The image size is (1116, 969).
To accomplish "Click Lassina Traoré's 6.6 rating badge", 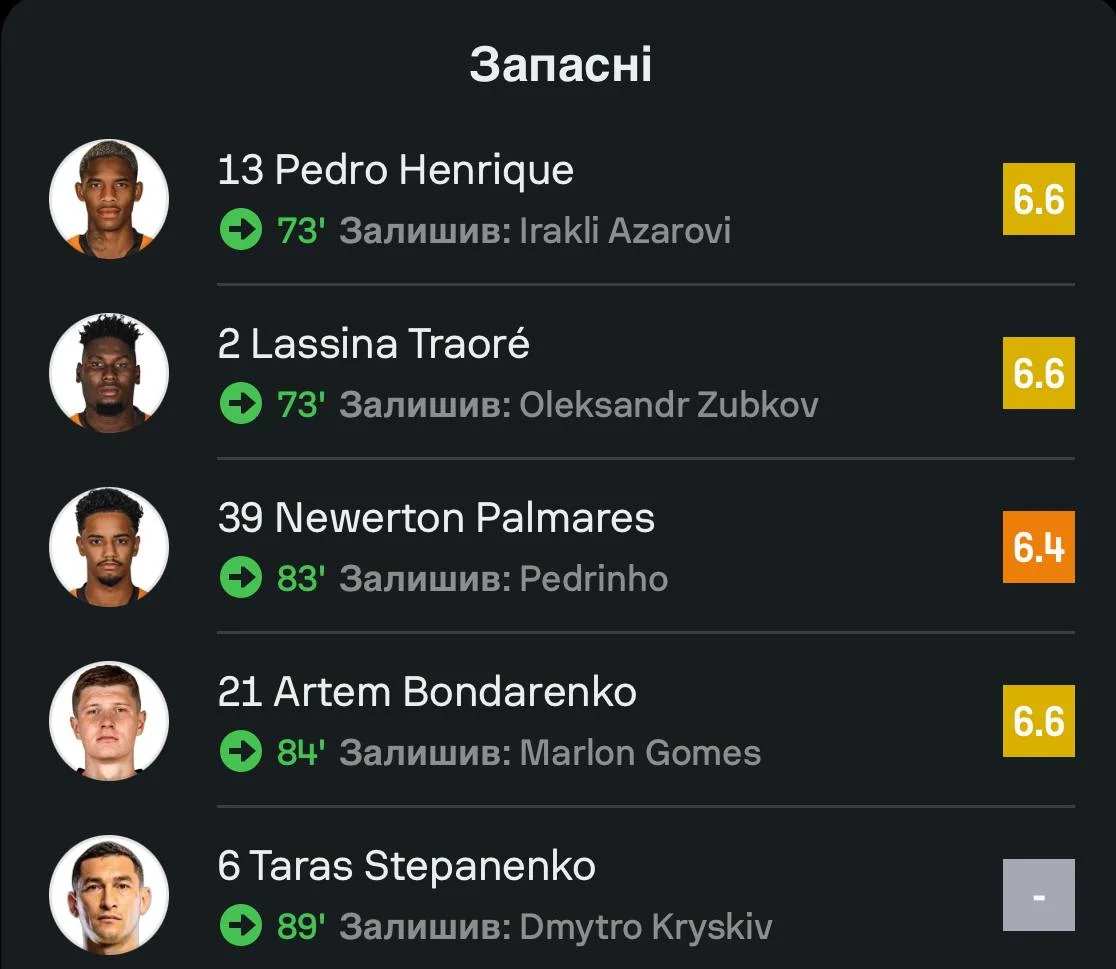I will (1038, 374).
